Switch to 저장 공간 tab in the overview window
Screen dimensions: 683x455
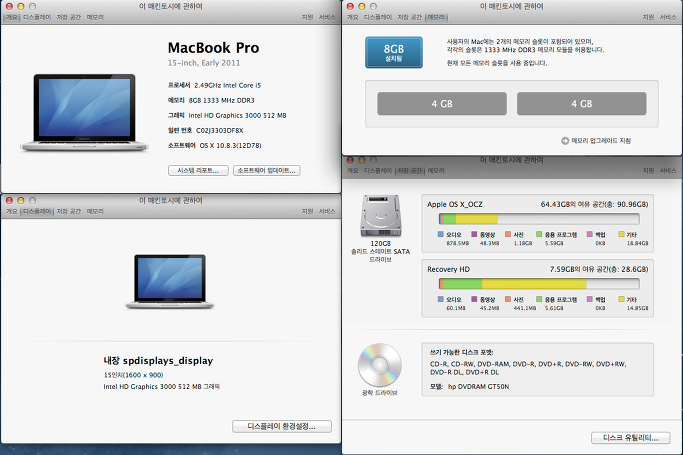[x=69, y=17]
